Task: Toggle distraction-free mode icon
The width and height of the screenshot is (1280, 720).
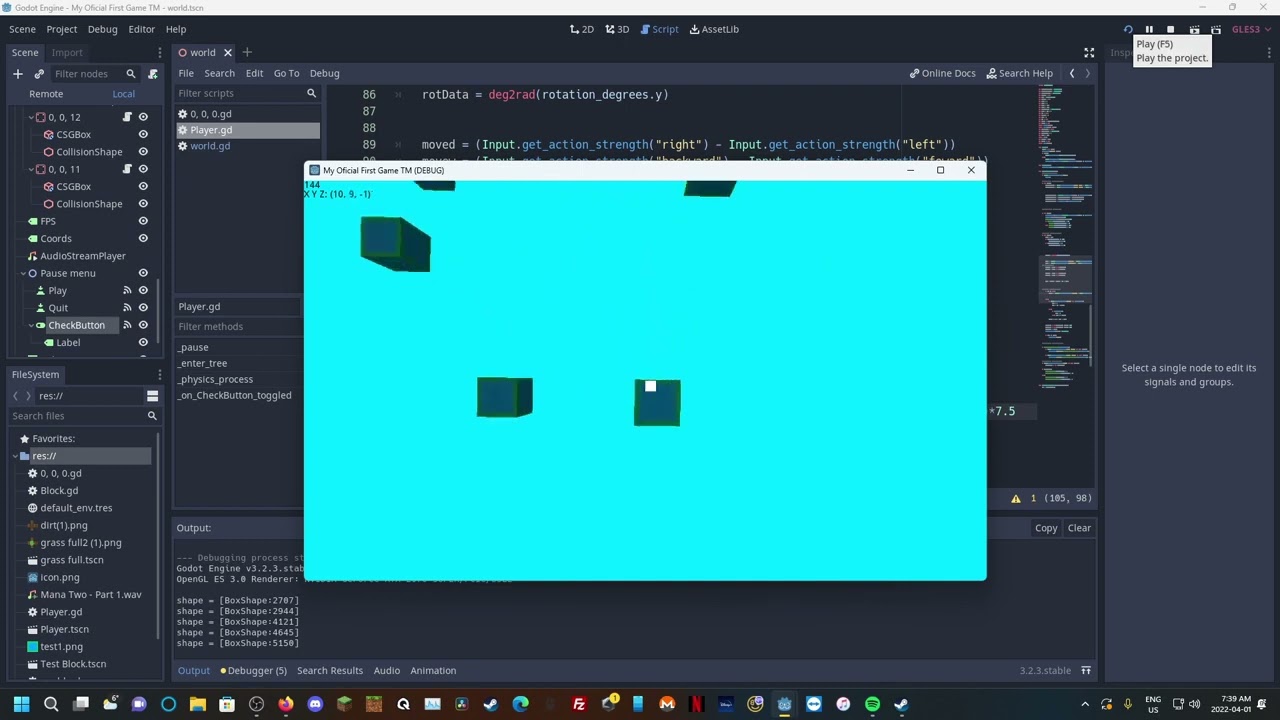Action: coord(1089,53)
